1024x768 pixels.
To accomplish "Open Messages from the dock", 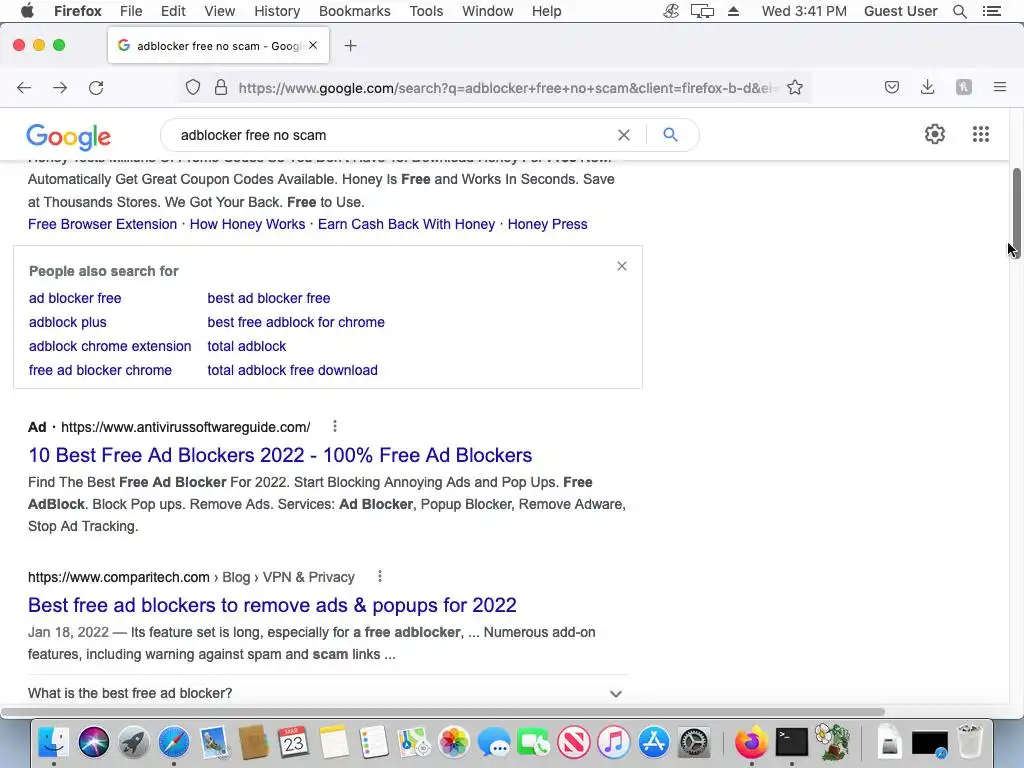I will pyautogui.click(x=494, y=742).
